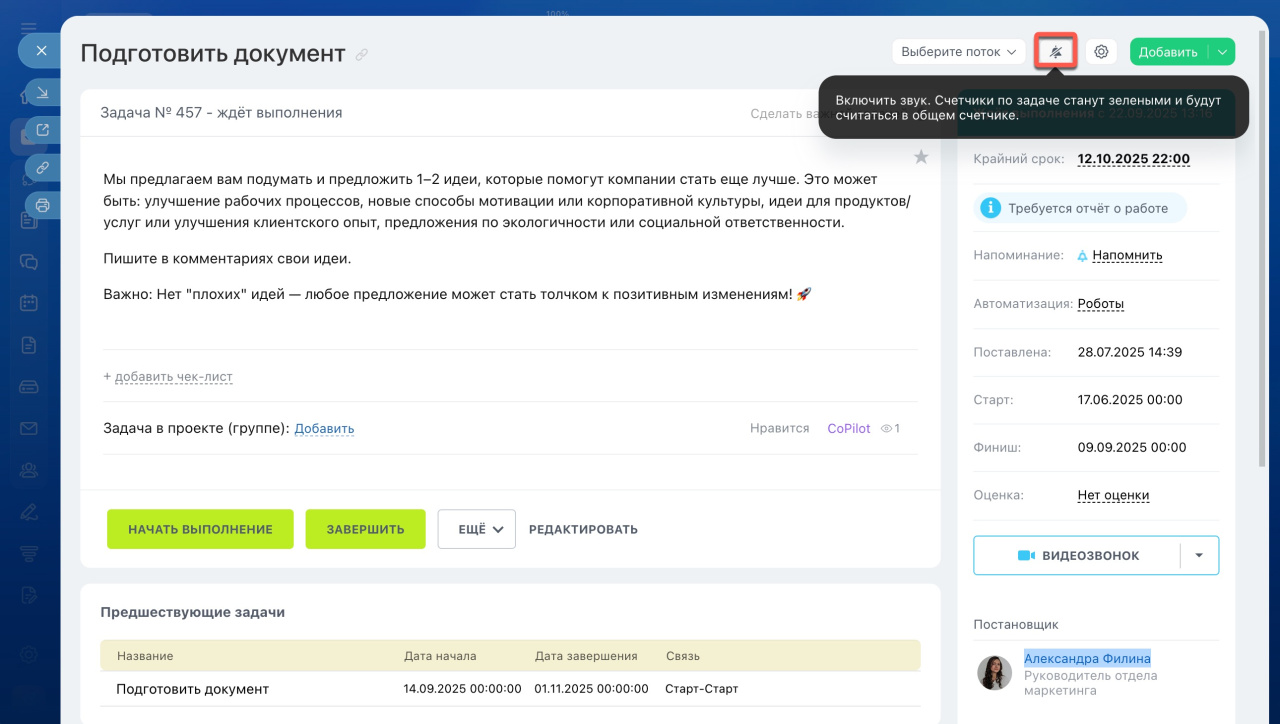Click the print task icon
The height and width of the screenshot is (724, 1280).
pyautogui.click(x=43, y=205)
